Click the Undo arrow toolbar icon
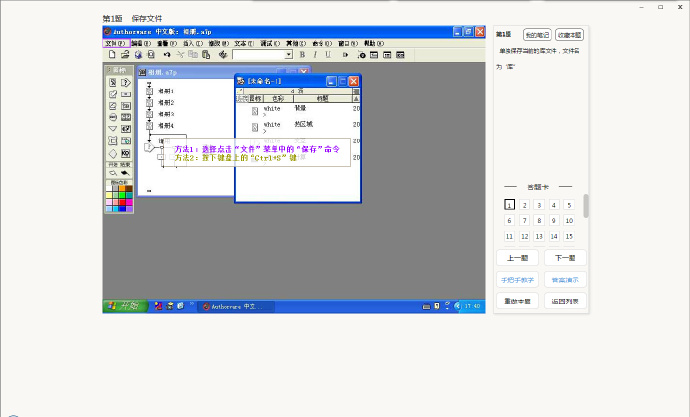Viewport: 690px width, 417px height. (166, 54)
